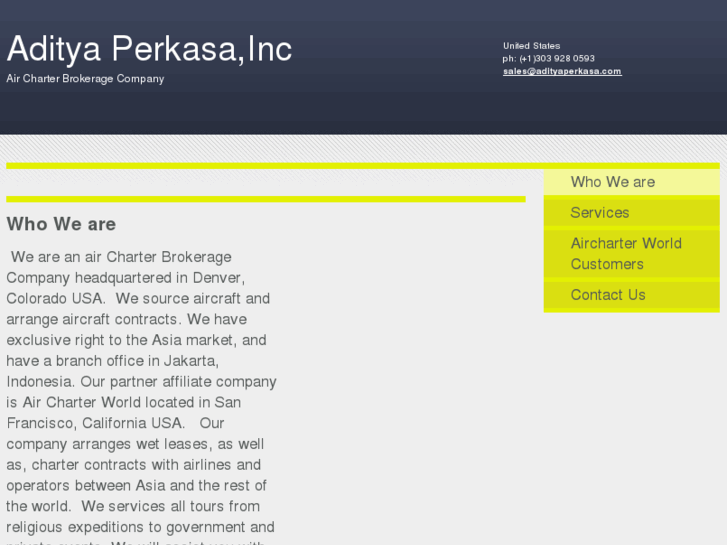Navigate to Contact Us
The width and height of the screenshot is (727, 545).
tap(631, 295)
